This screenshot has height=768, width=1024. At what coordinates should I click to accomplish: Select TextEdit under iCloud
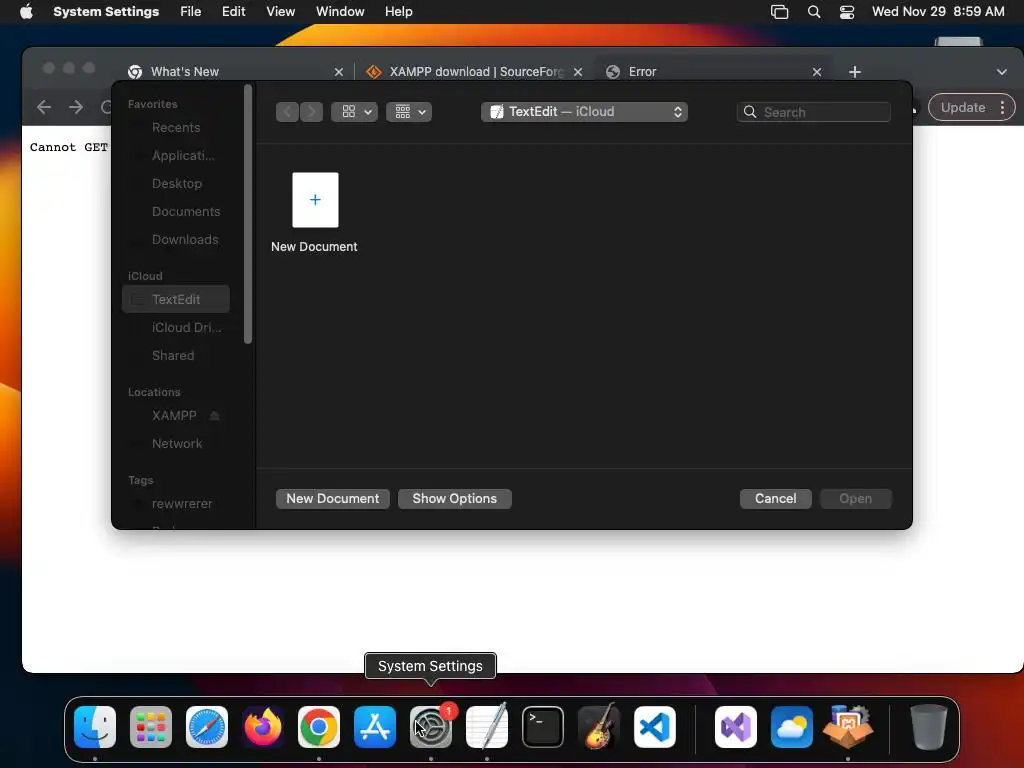point(176,299)
